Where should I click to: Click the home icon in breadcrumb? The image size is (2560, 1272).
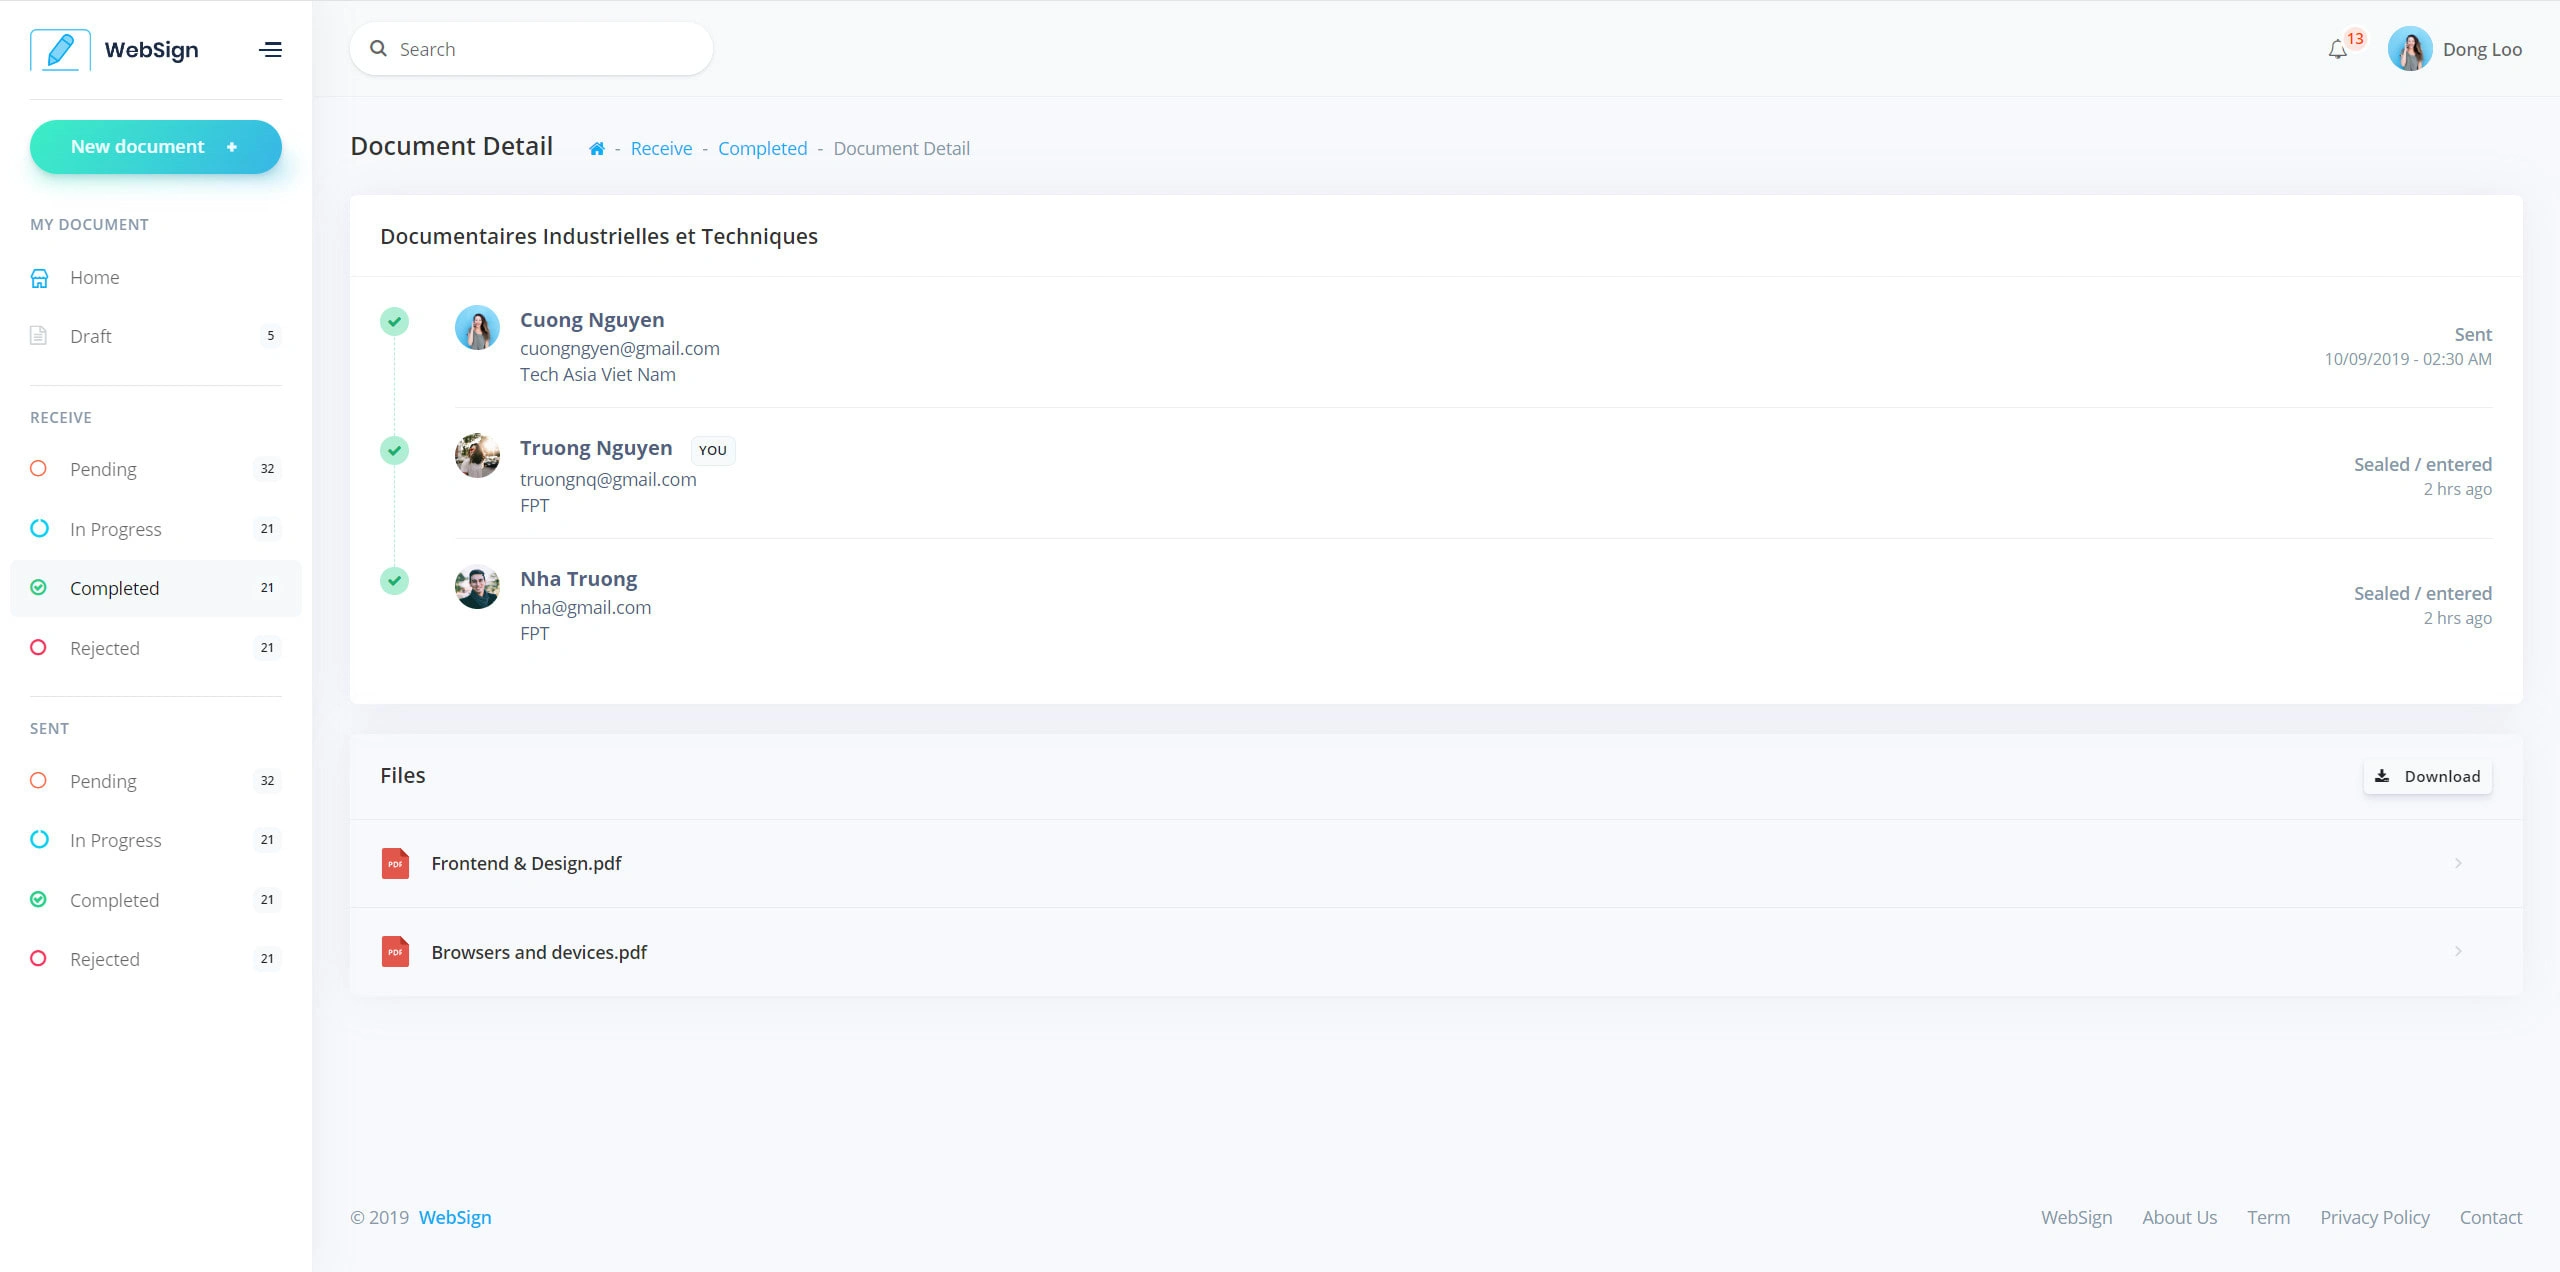(597, 149)
